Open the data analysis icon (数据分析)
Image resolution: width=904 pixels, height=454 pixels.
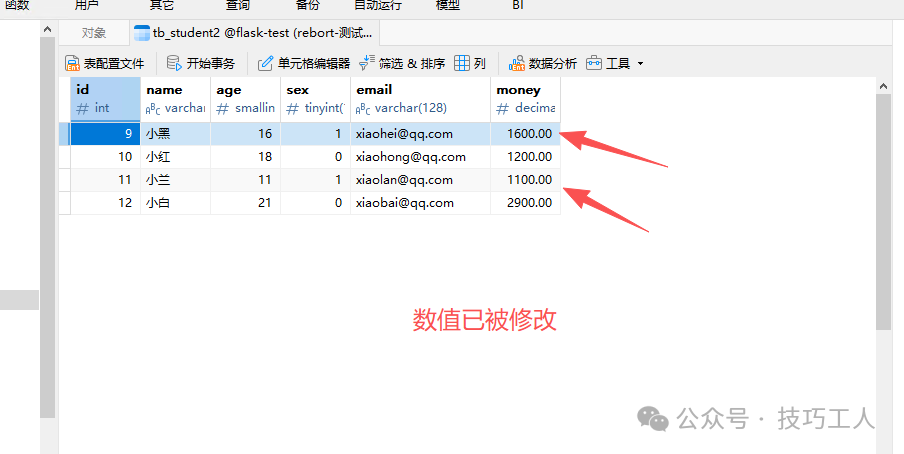point(517,63)
